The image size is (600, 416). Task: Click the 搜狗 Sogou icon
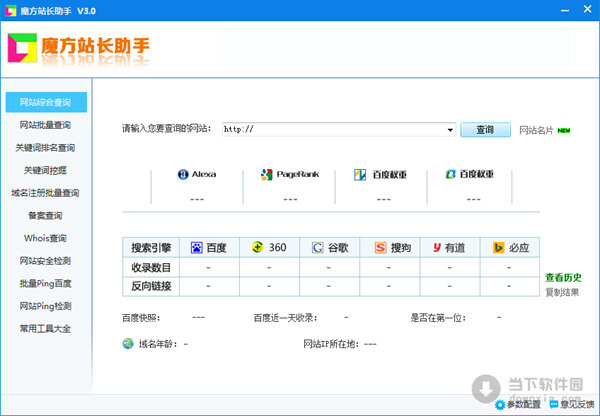click(x=380, y=248)
